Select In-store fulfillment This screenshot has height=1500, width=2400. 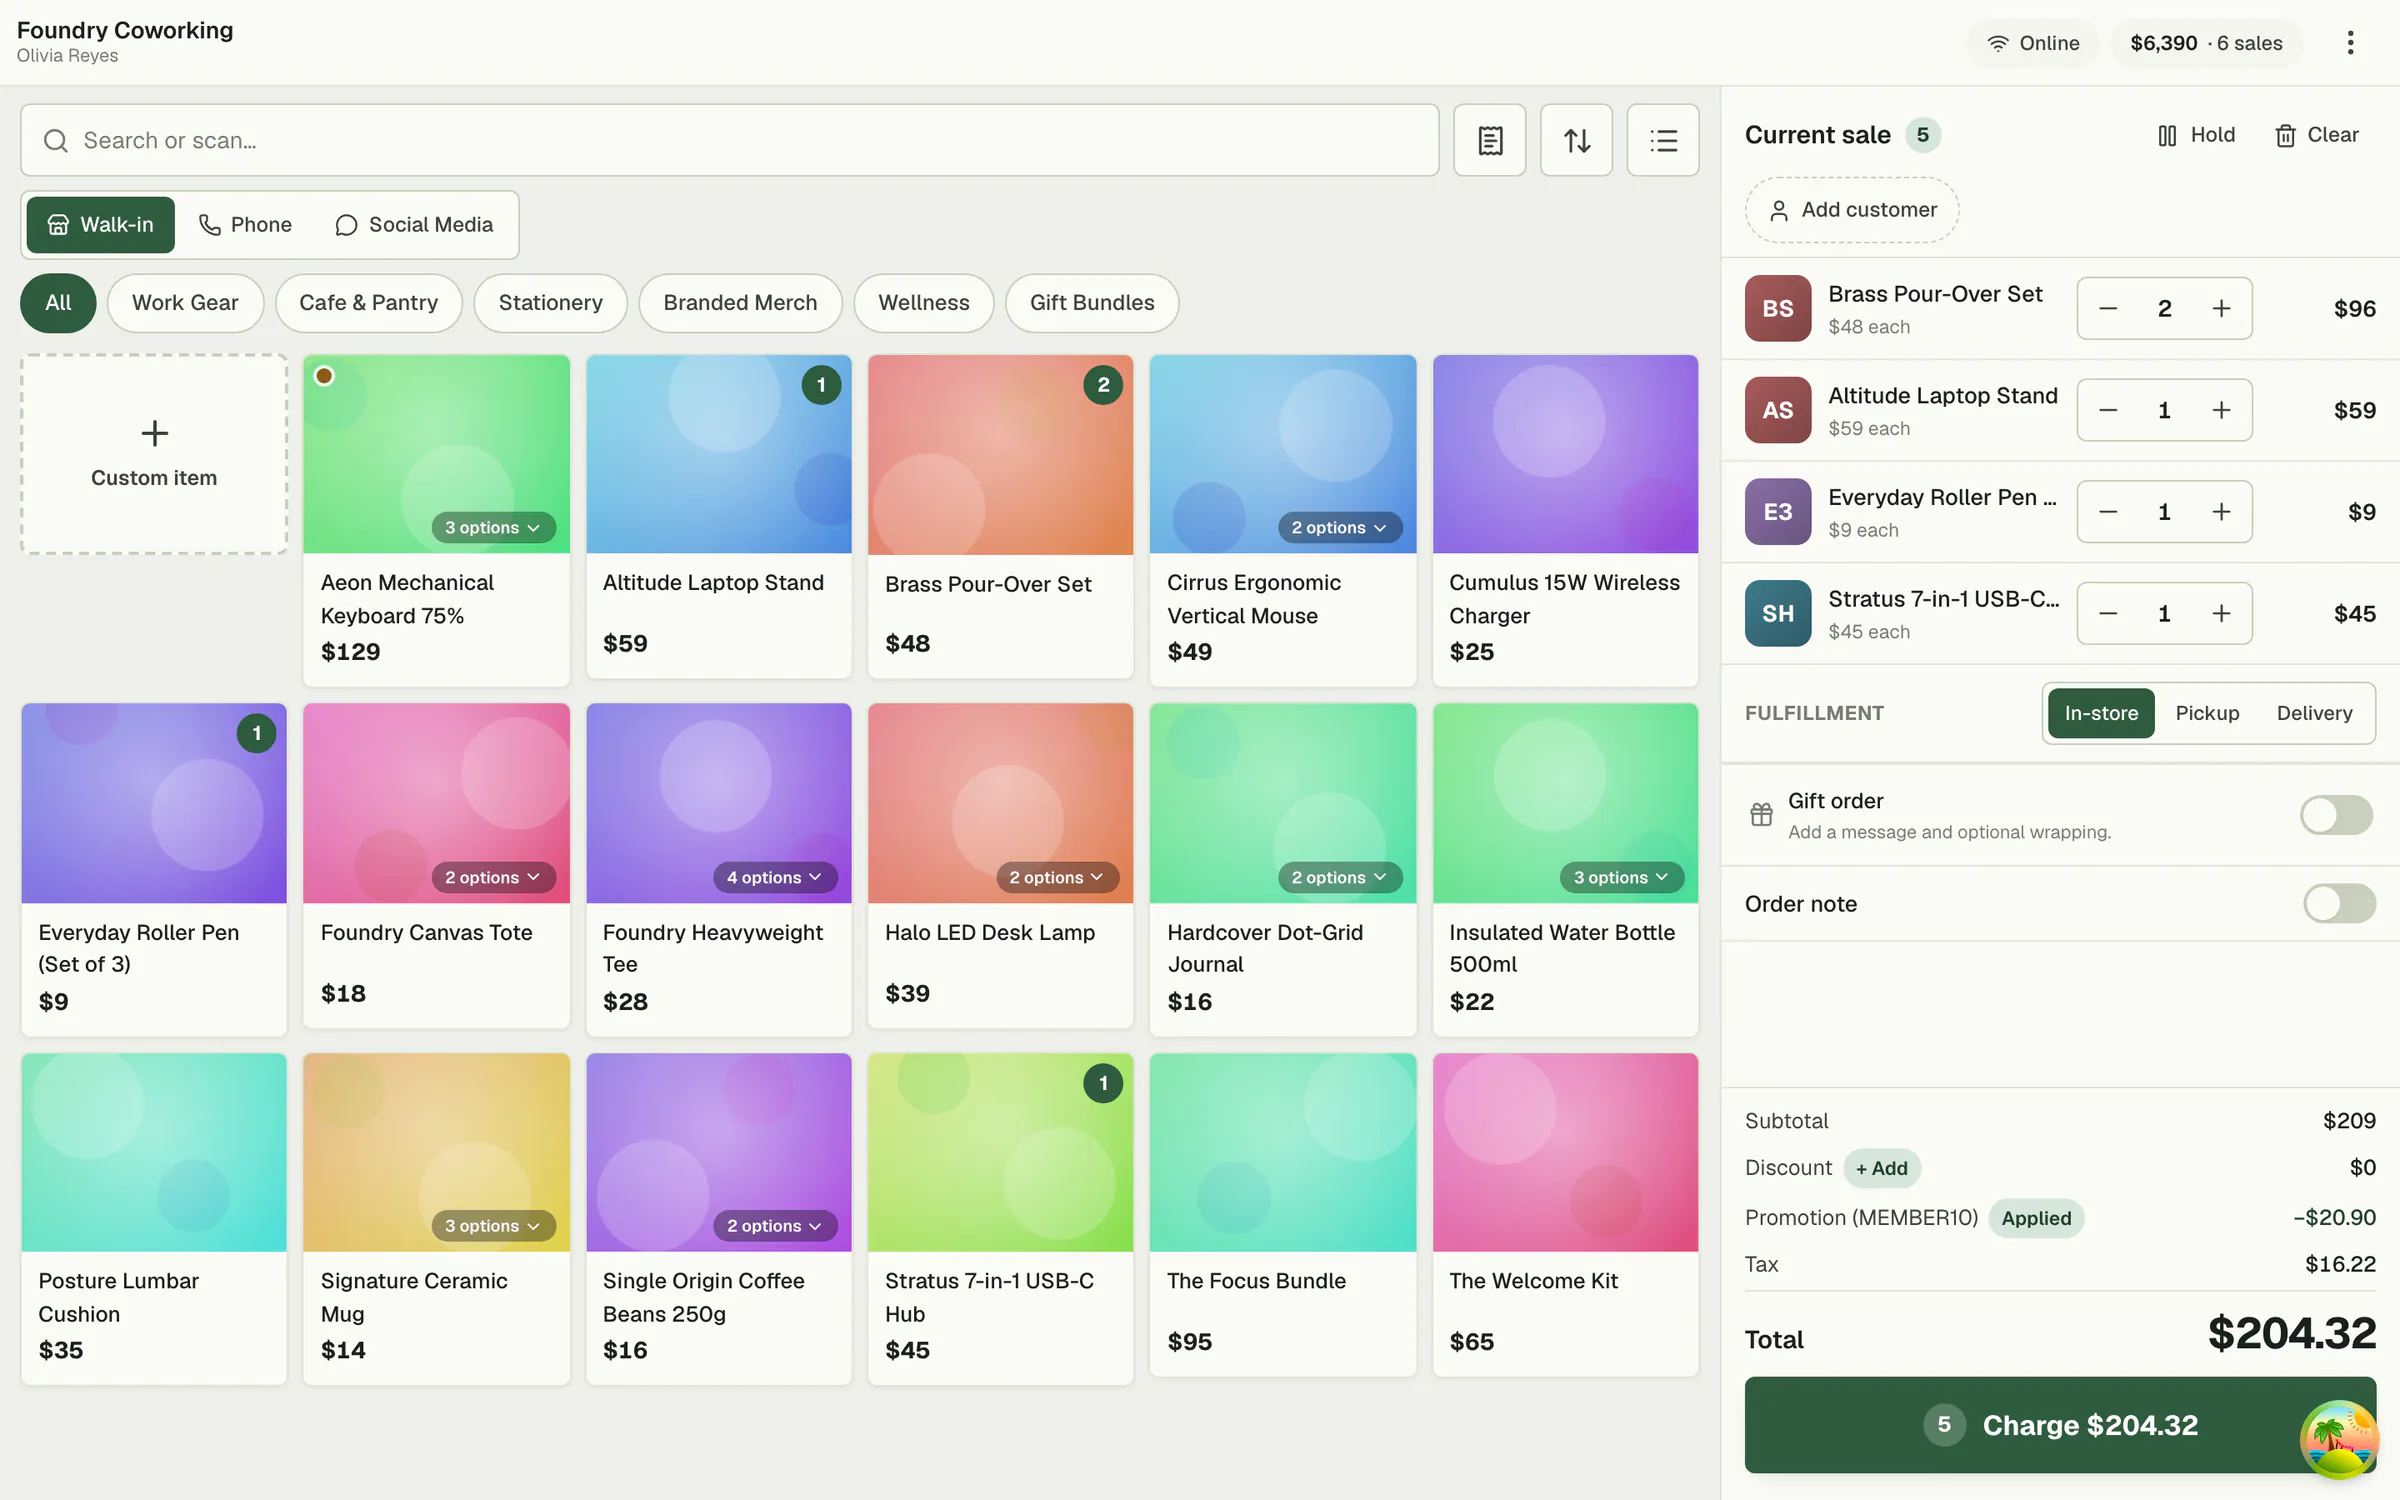pyautogui.click(x=2100, y=713)
